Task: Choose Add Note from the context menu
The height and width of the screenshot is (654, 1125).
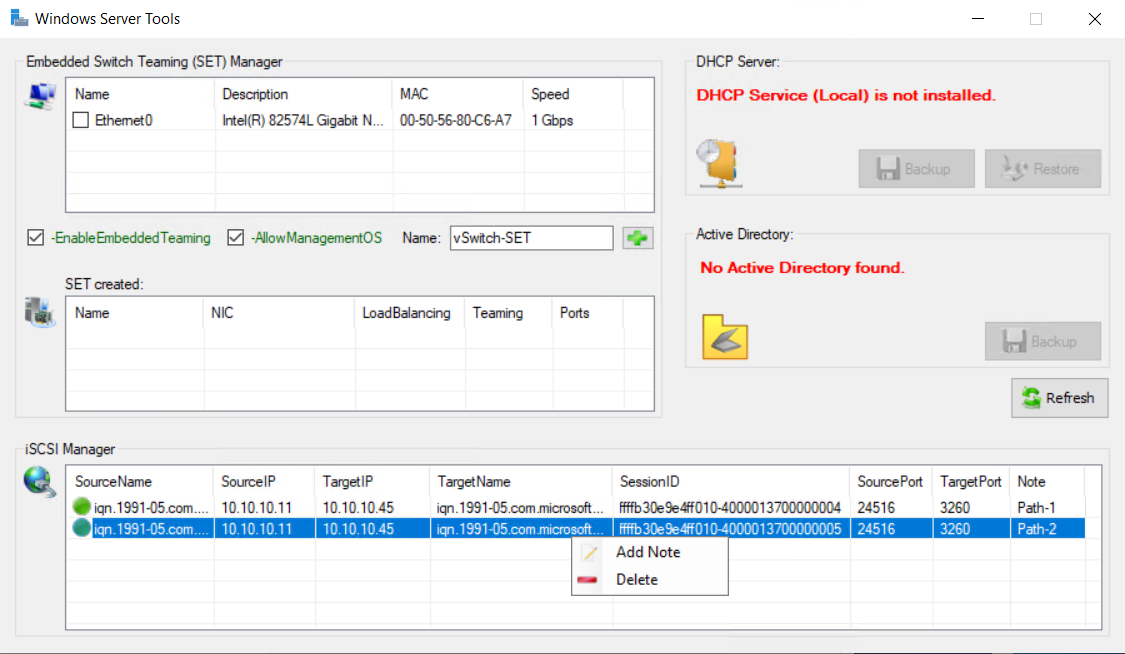Action: point(647,552)
